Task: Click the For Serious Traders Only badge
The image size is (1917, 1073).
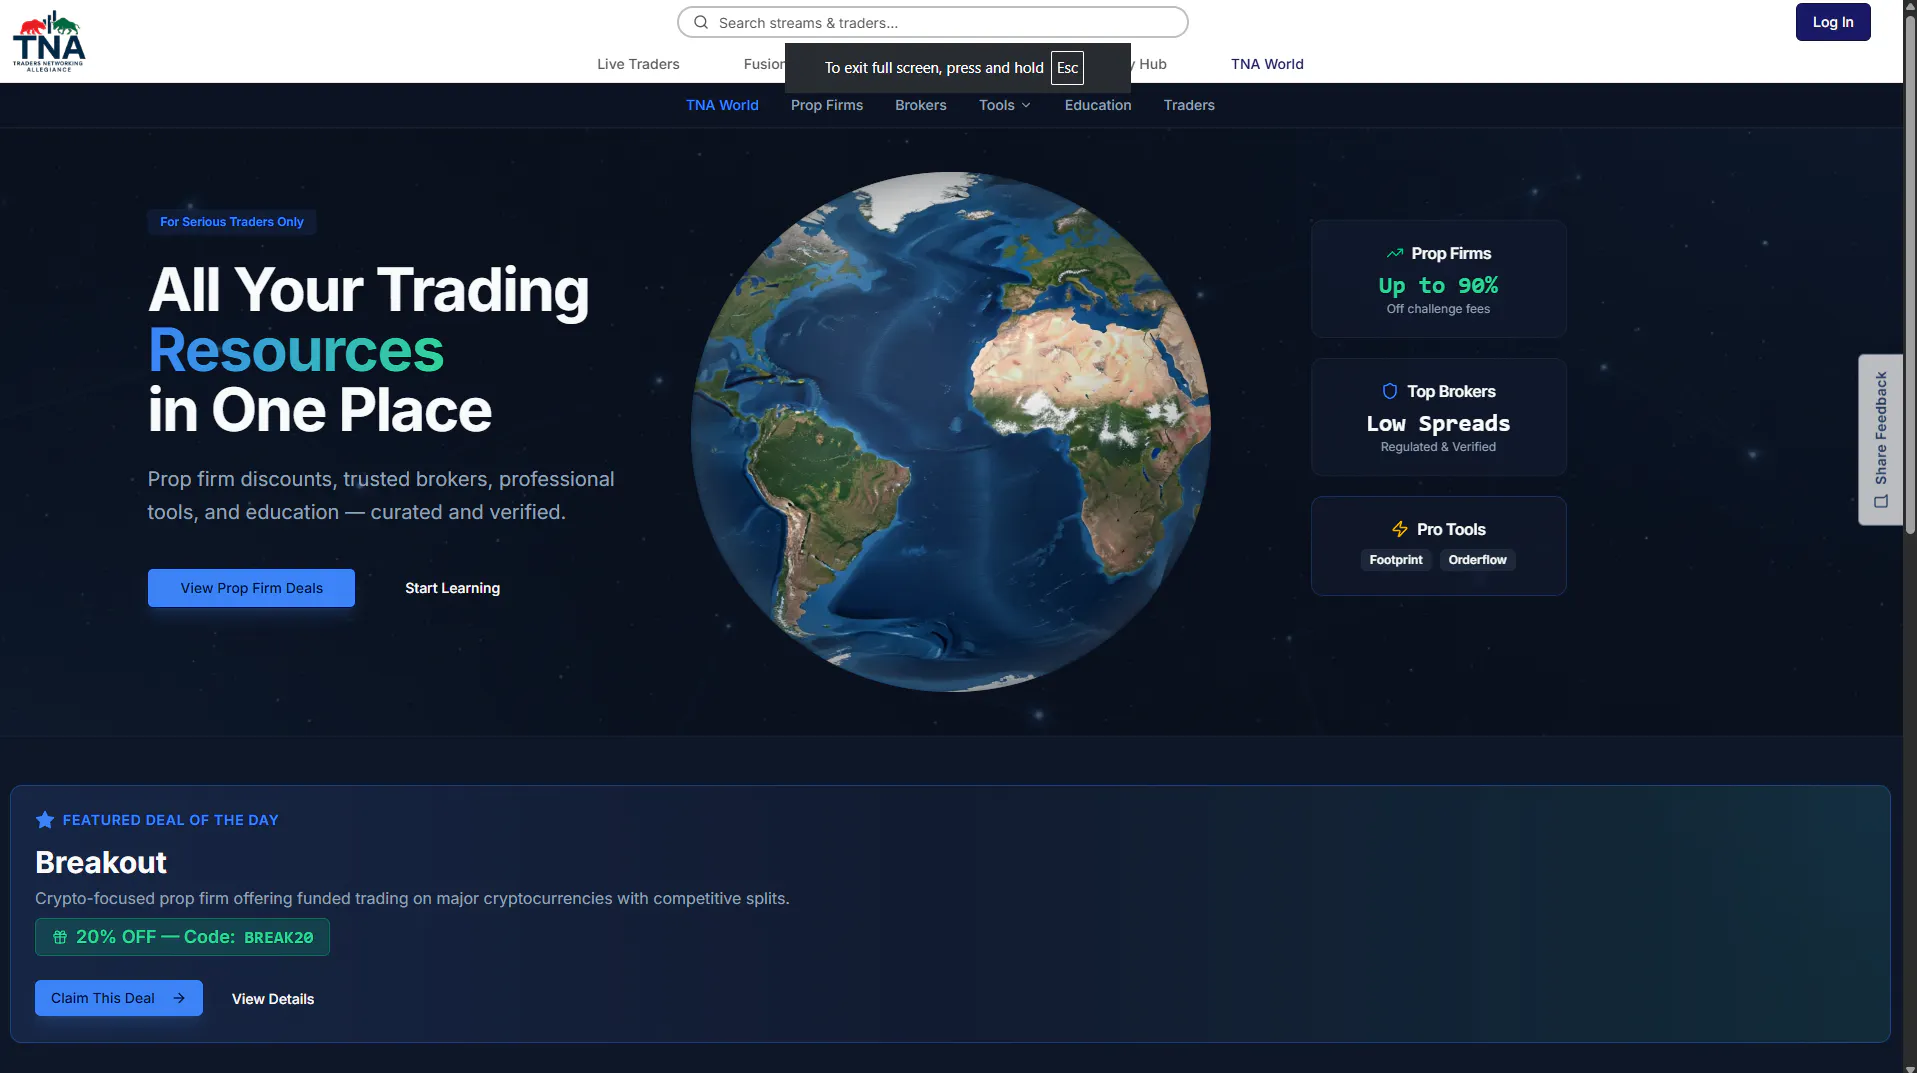Action: [232, 222]
